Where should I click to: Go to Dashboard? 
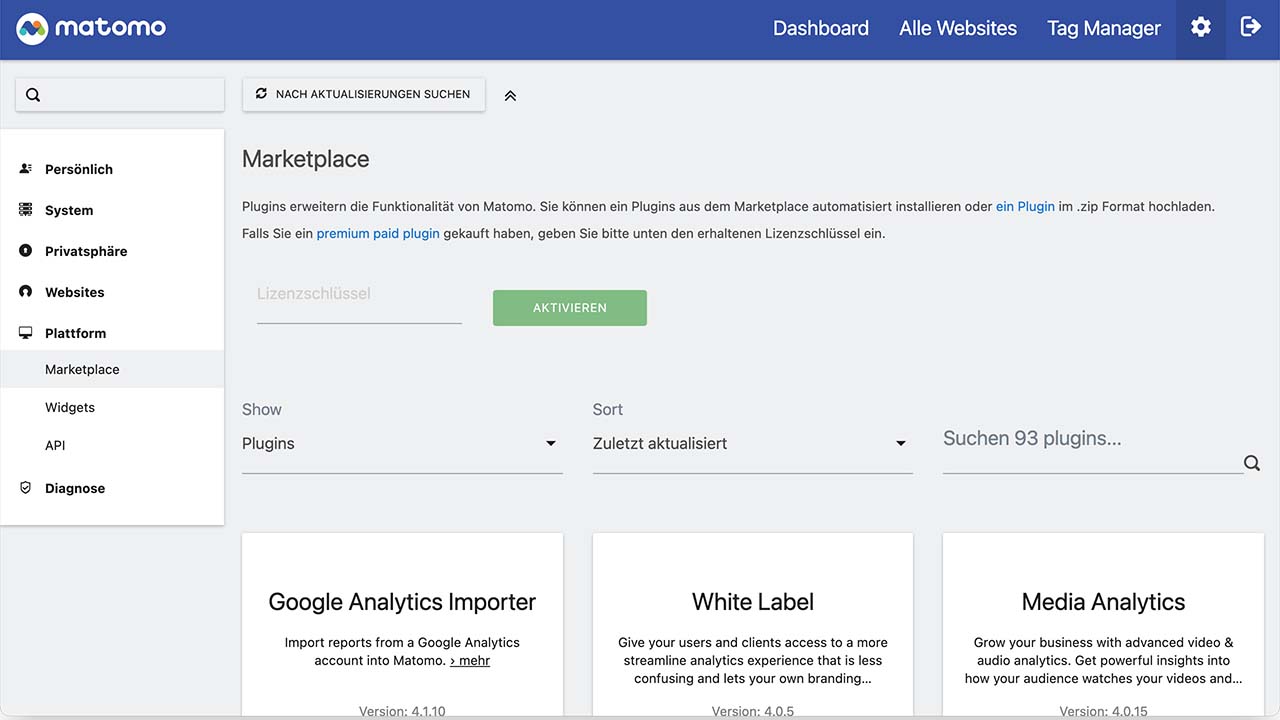(x=821, y=28)
